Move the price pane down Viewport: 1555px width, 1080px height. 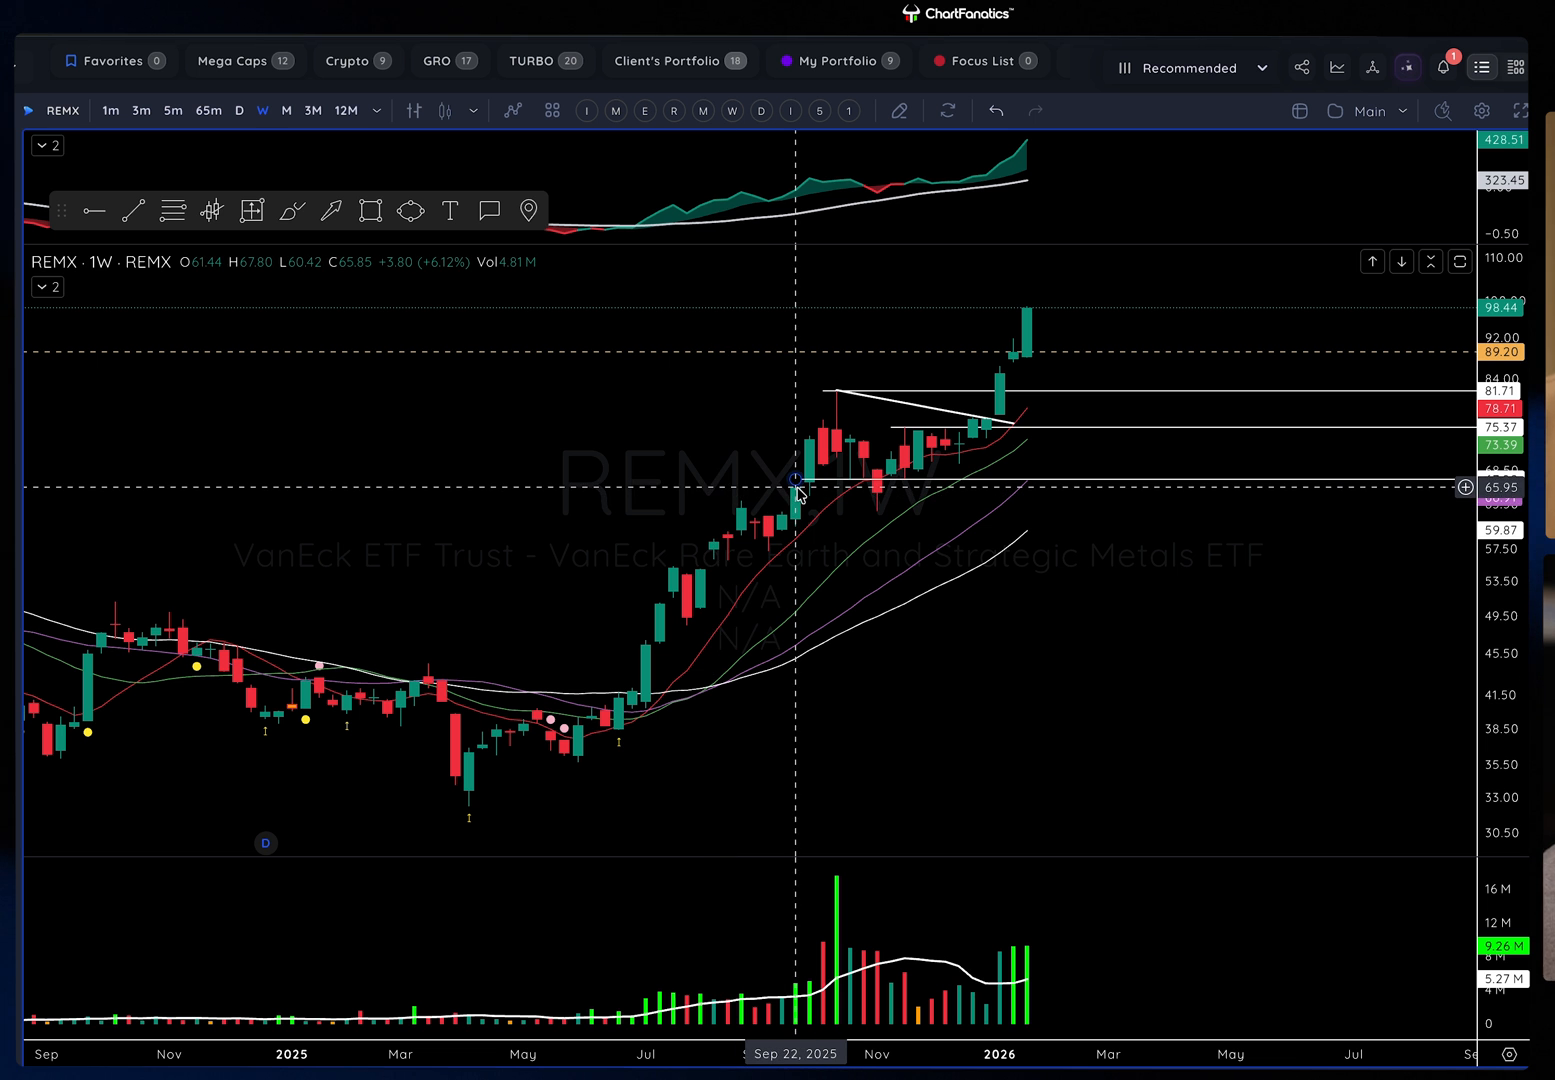point(1402,262)
